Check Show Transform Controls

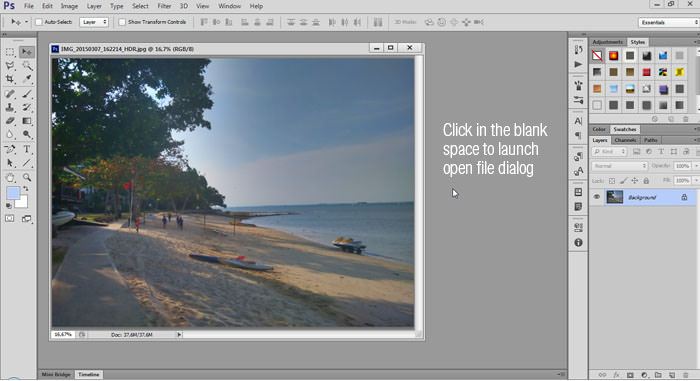(x=122, y=22)
